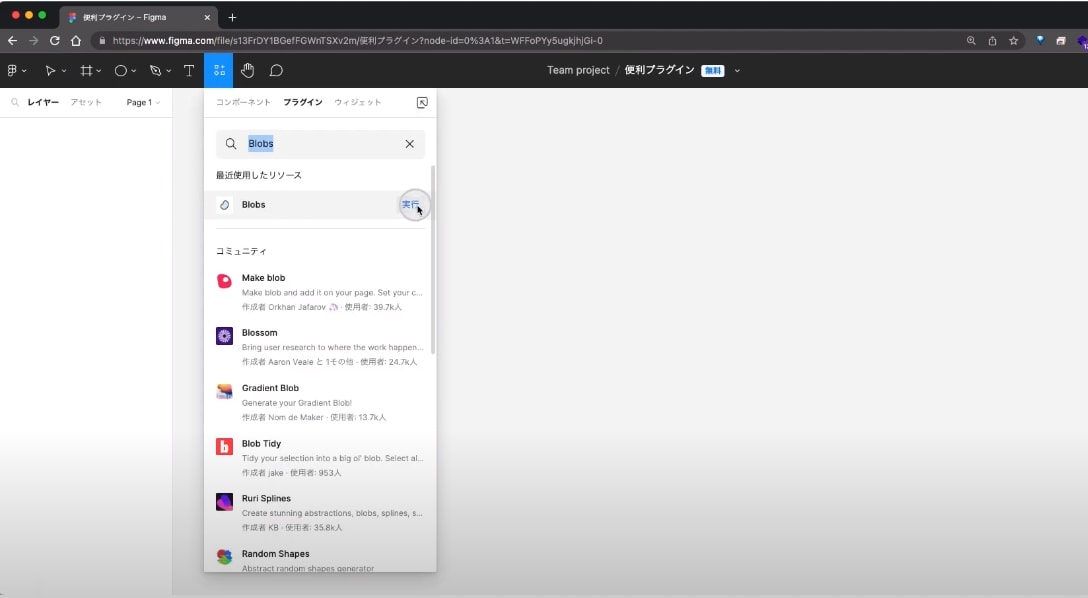Select the 便利プラグイン – Figma browser tab
The image size is (1088, 598).
tap(138, 17)
